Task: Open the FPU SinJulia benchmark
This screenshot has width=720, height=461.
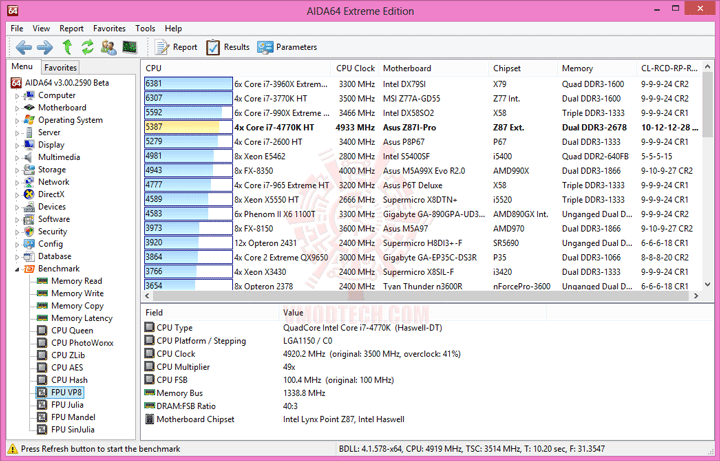Action: pos(73,430)
